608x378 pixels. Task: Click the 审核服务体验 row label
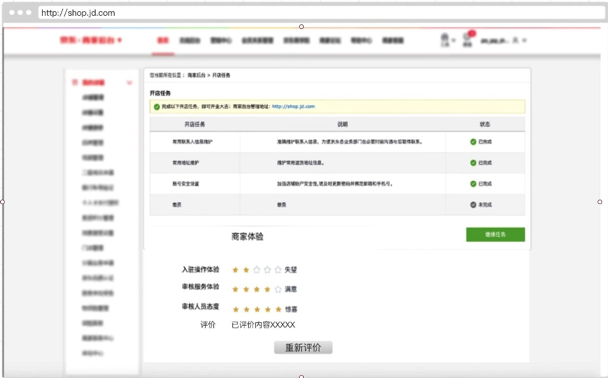click(200, 287)
